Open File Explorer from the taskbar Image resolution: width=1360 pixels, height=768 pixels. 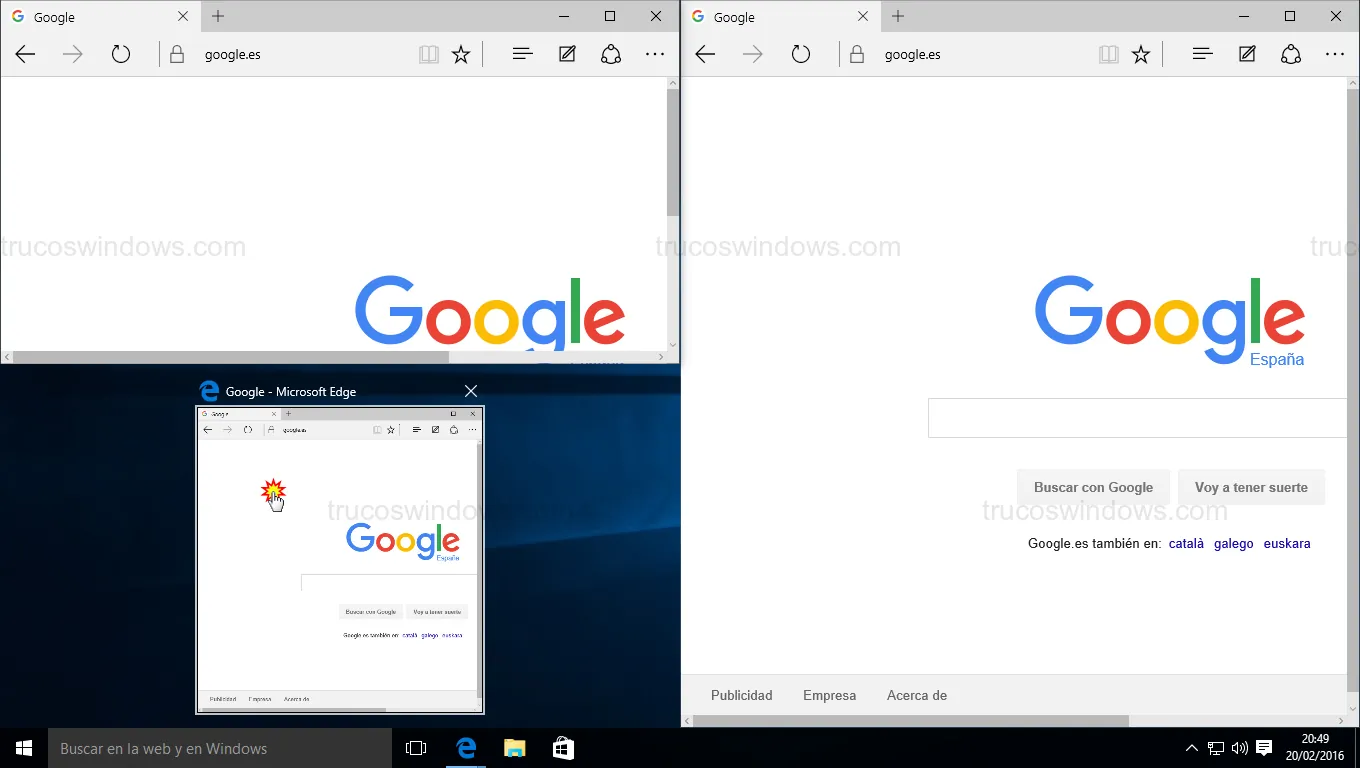514,748
